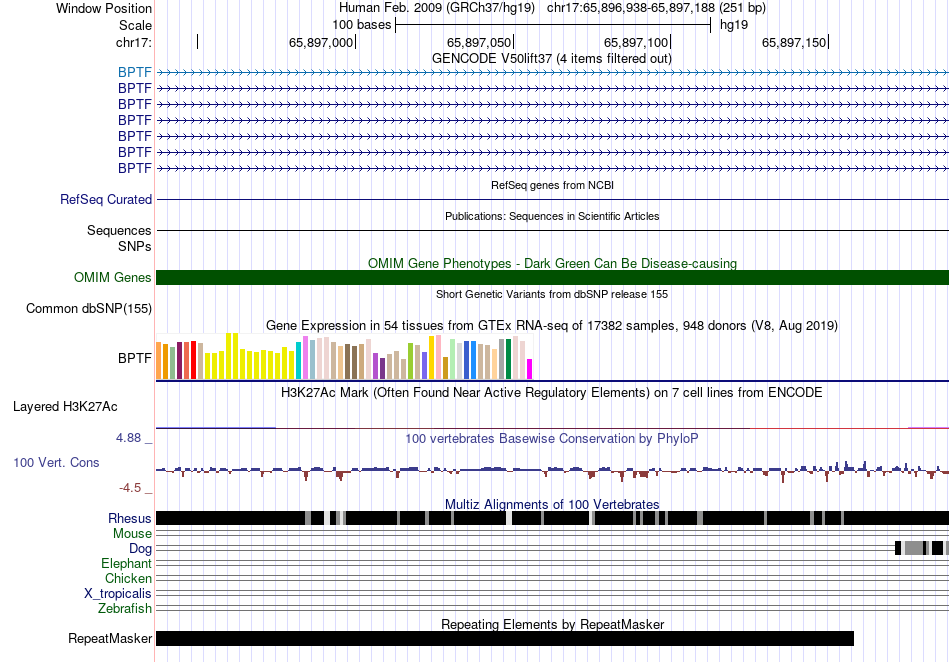950x662 pixels.
Task: Click chr17:65,896,938-65,897,188 (251 bp) position text
Action: (656, 8)
